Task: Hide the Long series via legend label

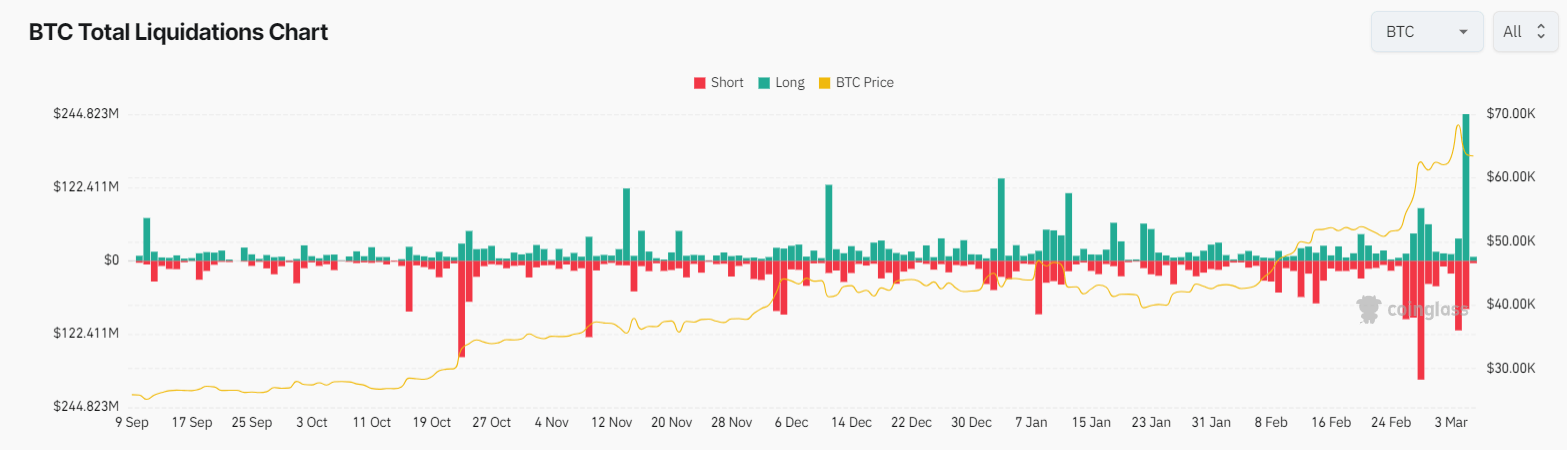Action: (x=789, y=83)
